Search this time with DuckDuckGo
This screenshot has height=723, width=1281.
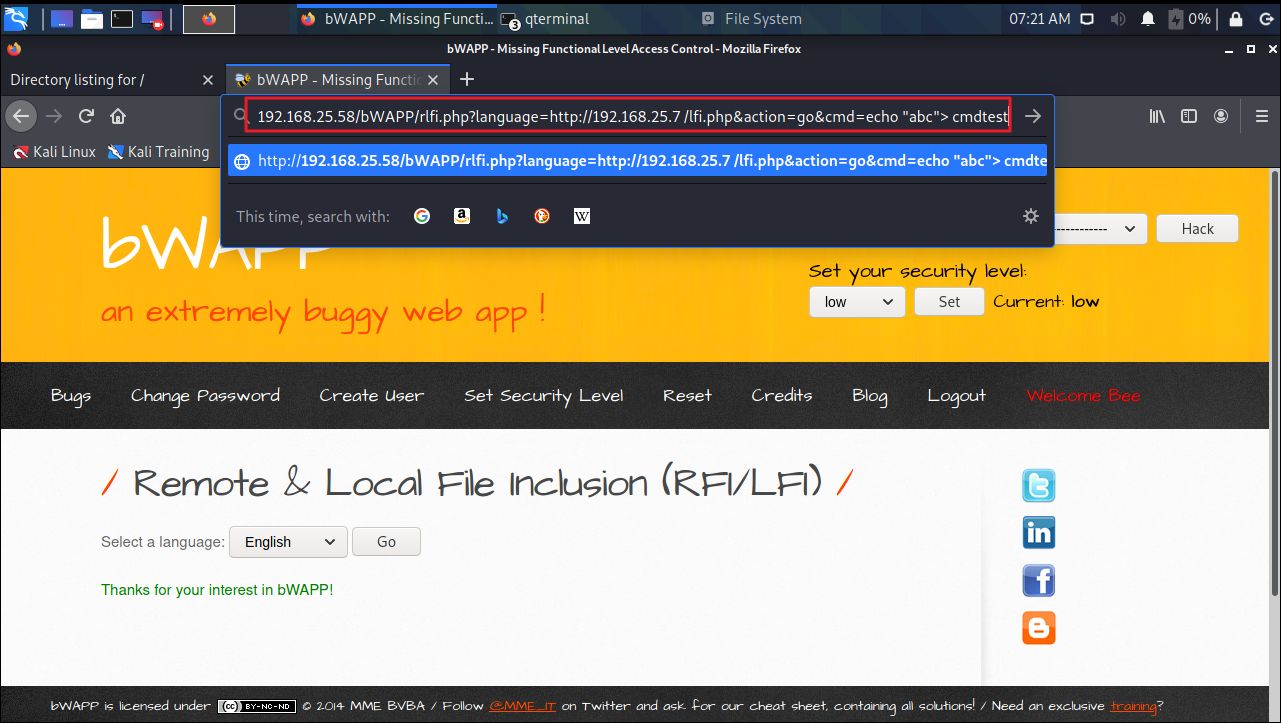[542, 216]
